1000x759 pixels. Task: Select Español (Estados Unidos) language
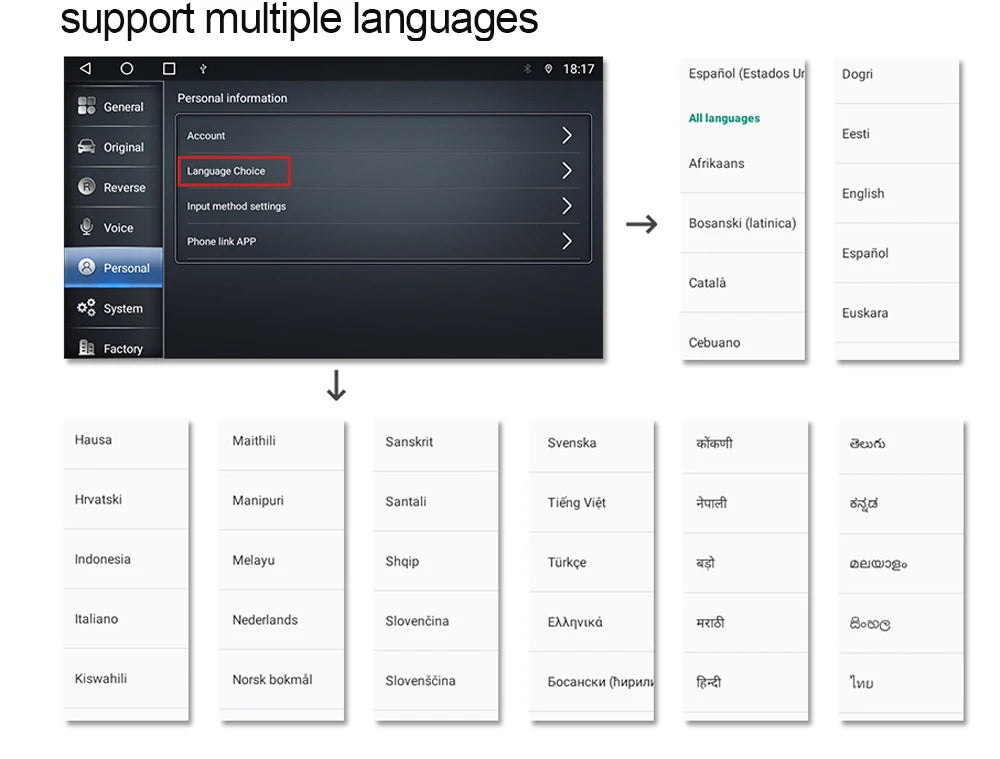pyautogui.click(x=742, y=73)
